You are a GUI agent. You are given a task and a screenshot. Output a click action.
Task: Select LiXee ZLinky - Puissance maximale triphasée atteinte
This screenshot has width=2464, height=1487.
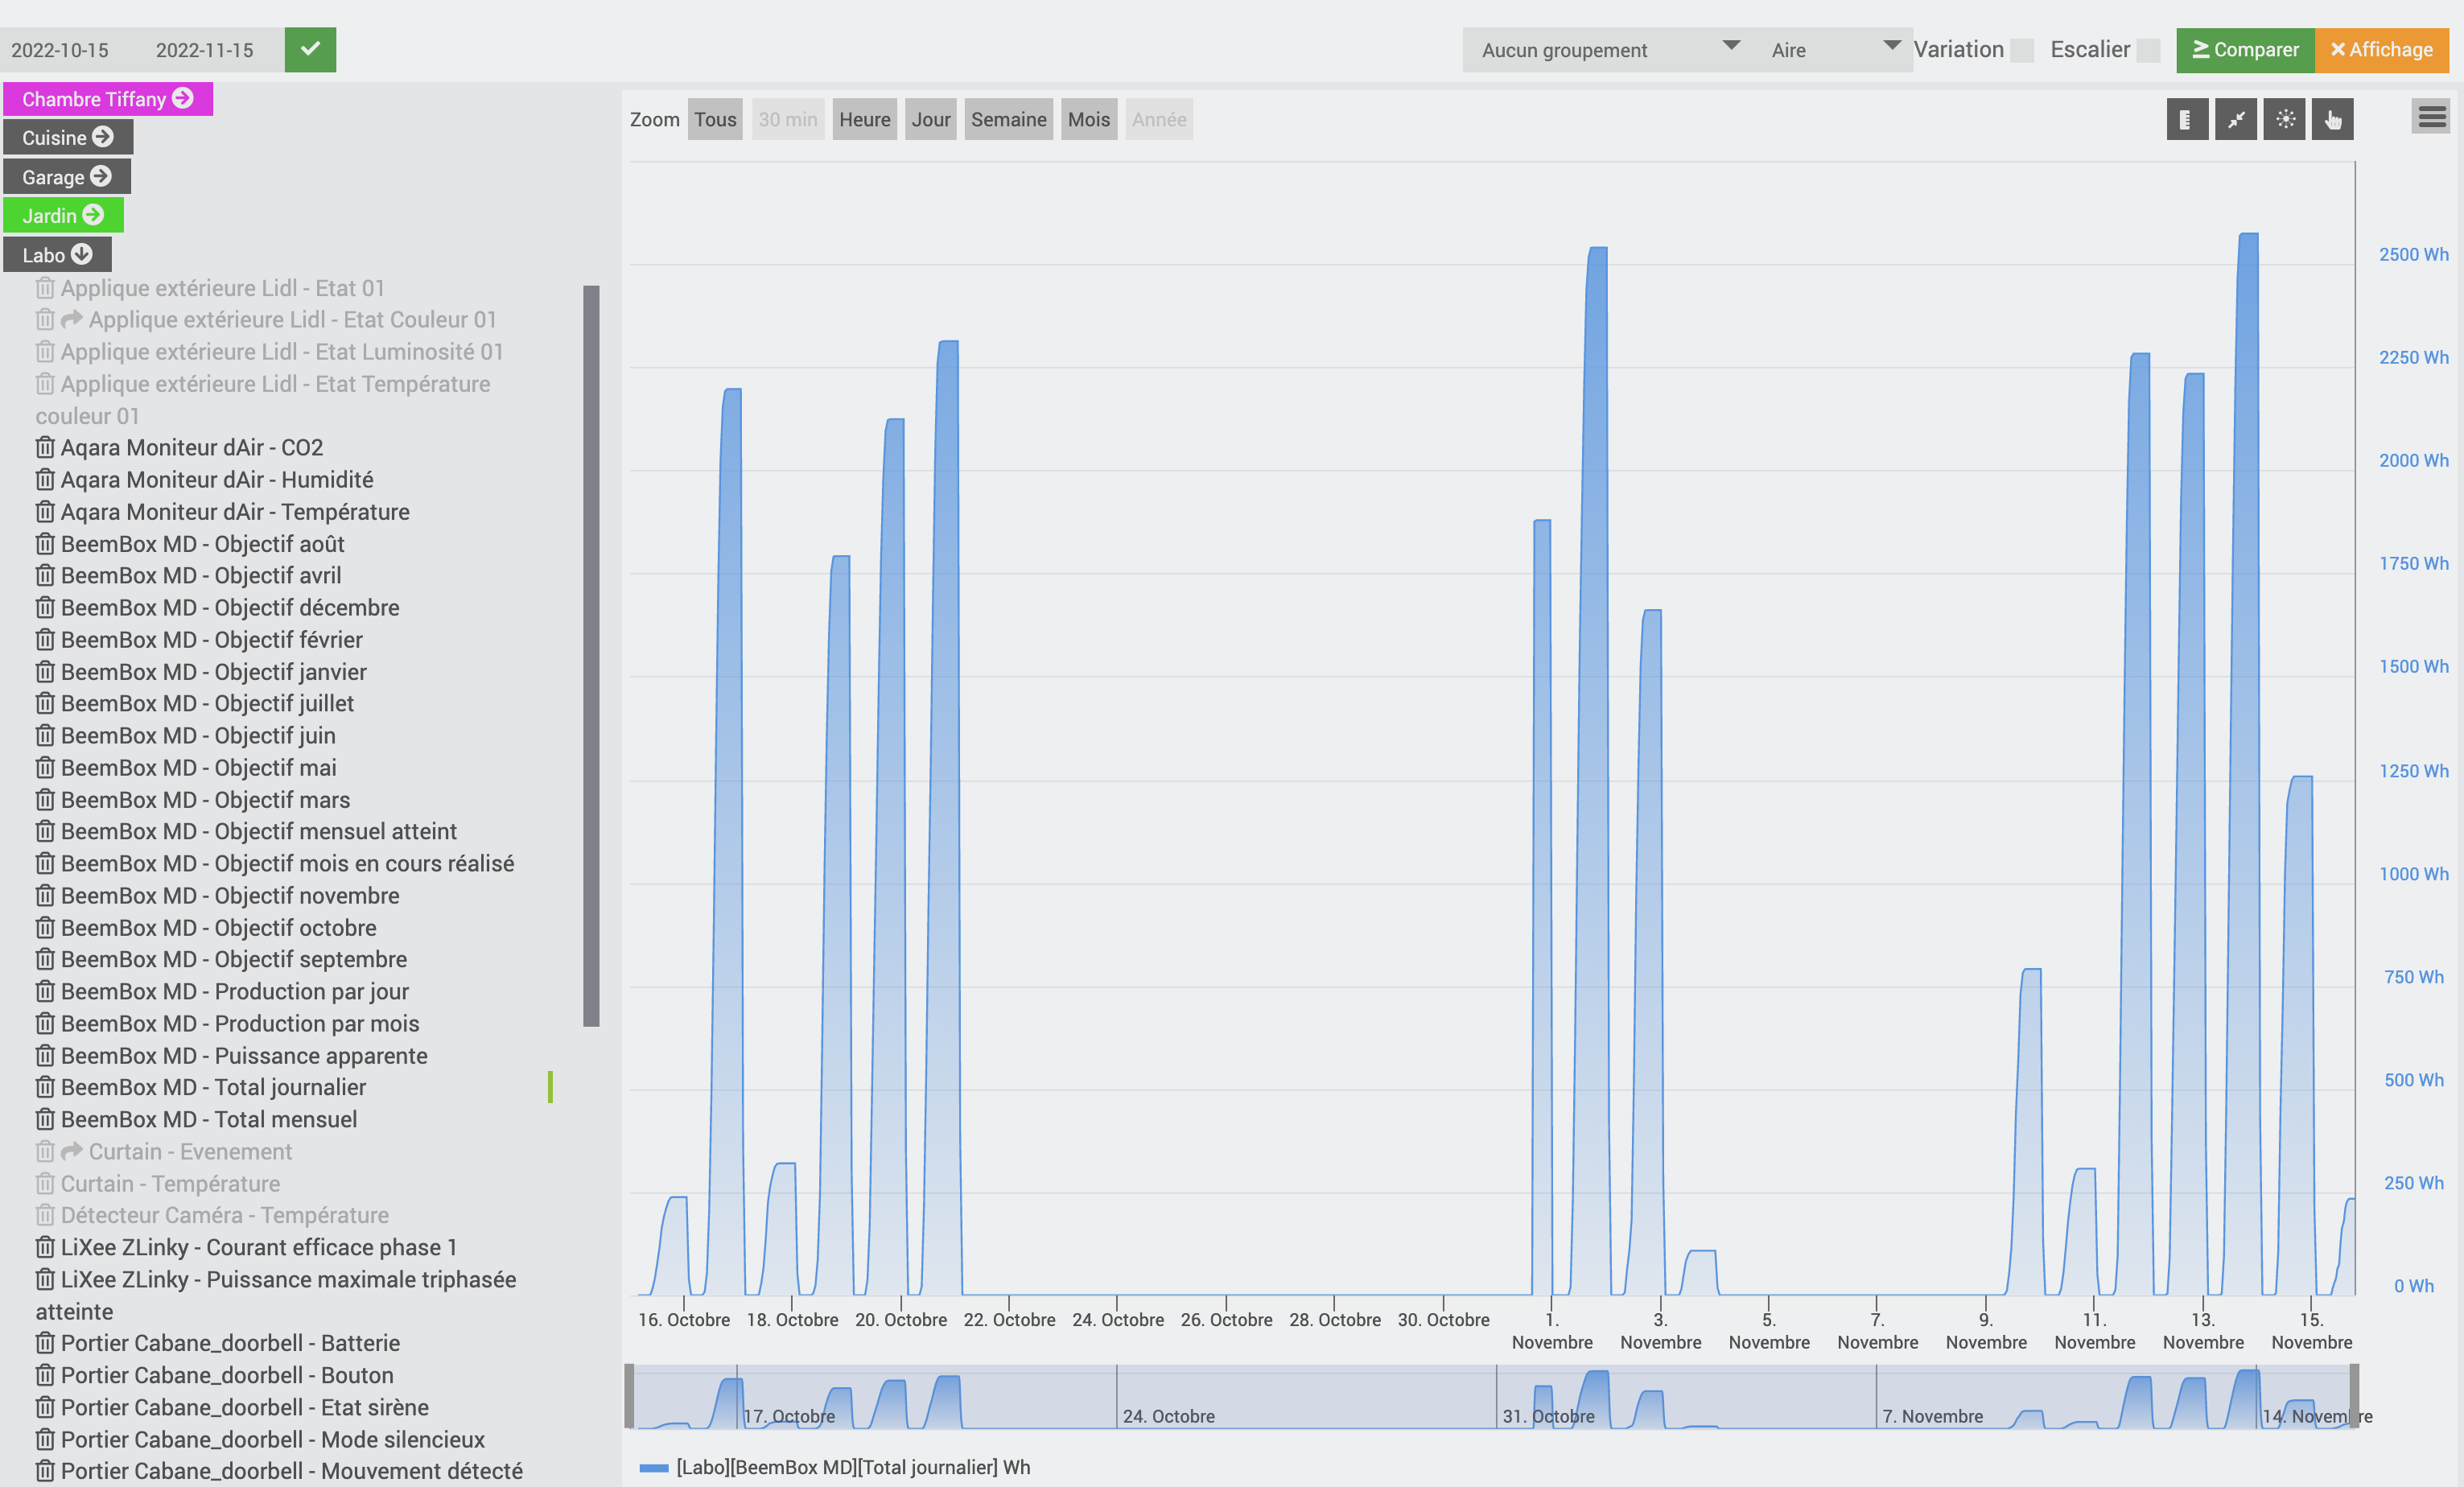tap(276, 1295)
